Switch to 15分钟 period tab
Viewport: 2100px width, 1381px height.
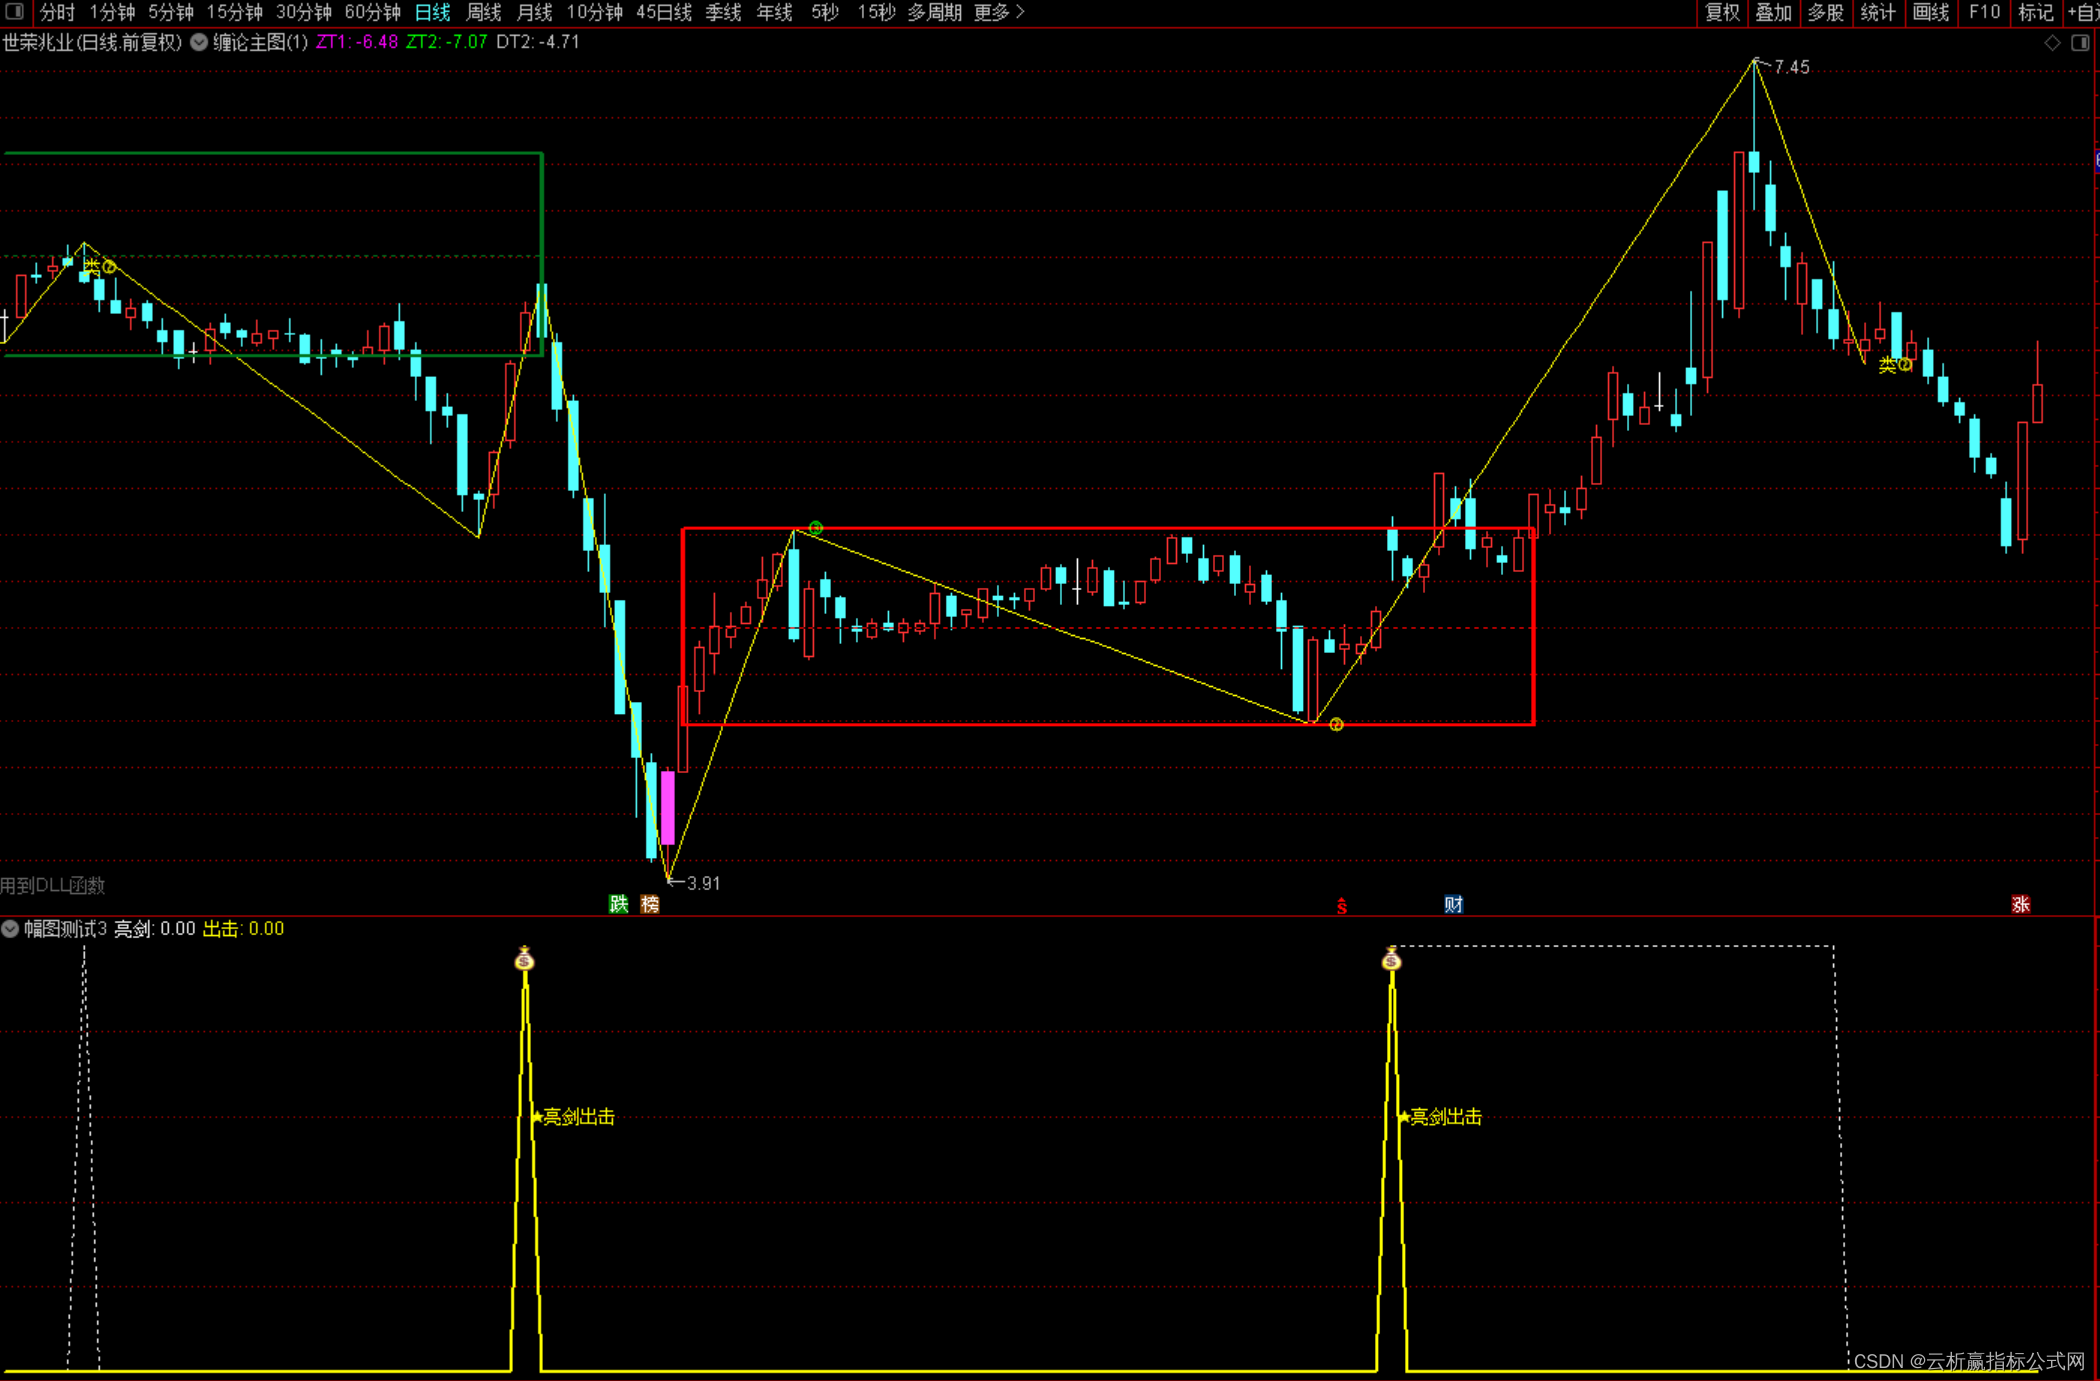click(x=235, y=12)
